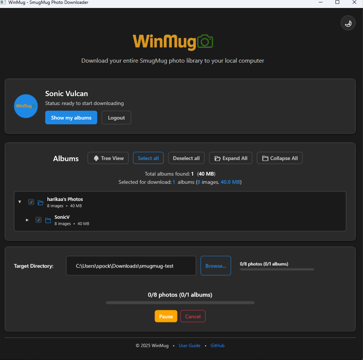The image size is (363, 360).
Task: Click the Target Directory path field
Action: point(131,266)
